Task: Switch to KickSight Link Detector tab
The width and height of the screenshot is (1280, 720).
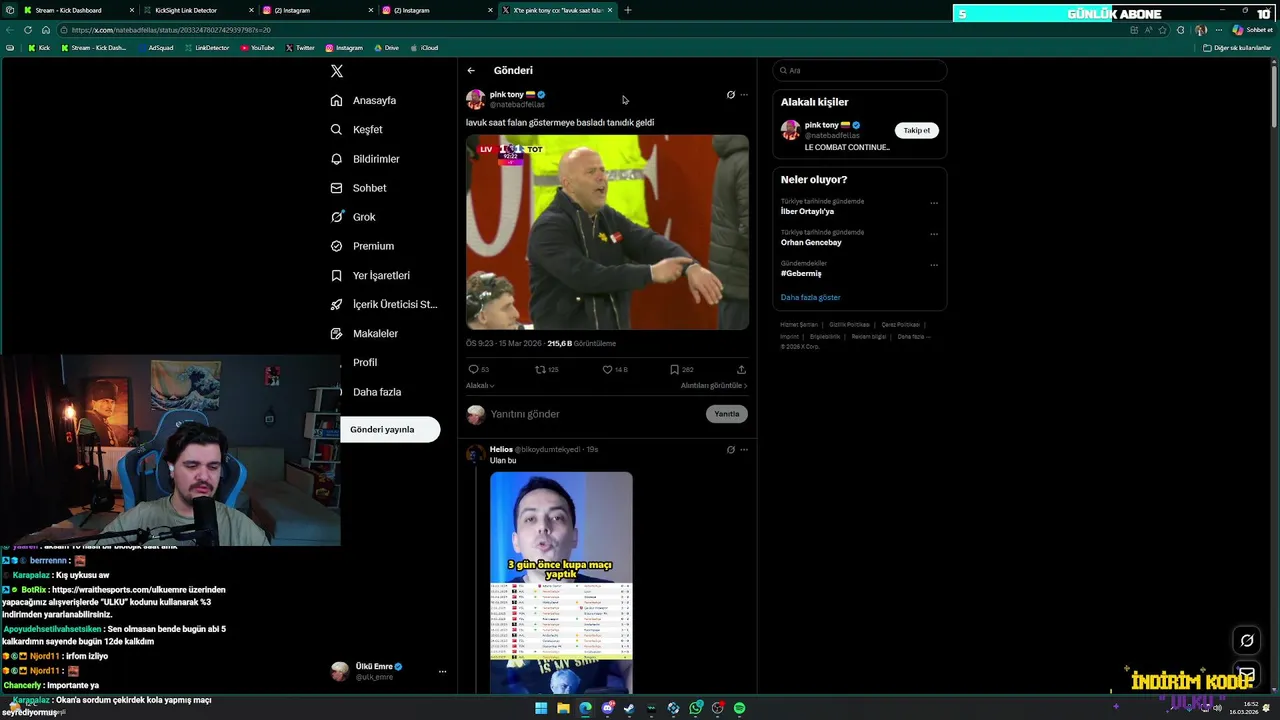Action: (199, 10)
